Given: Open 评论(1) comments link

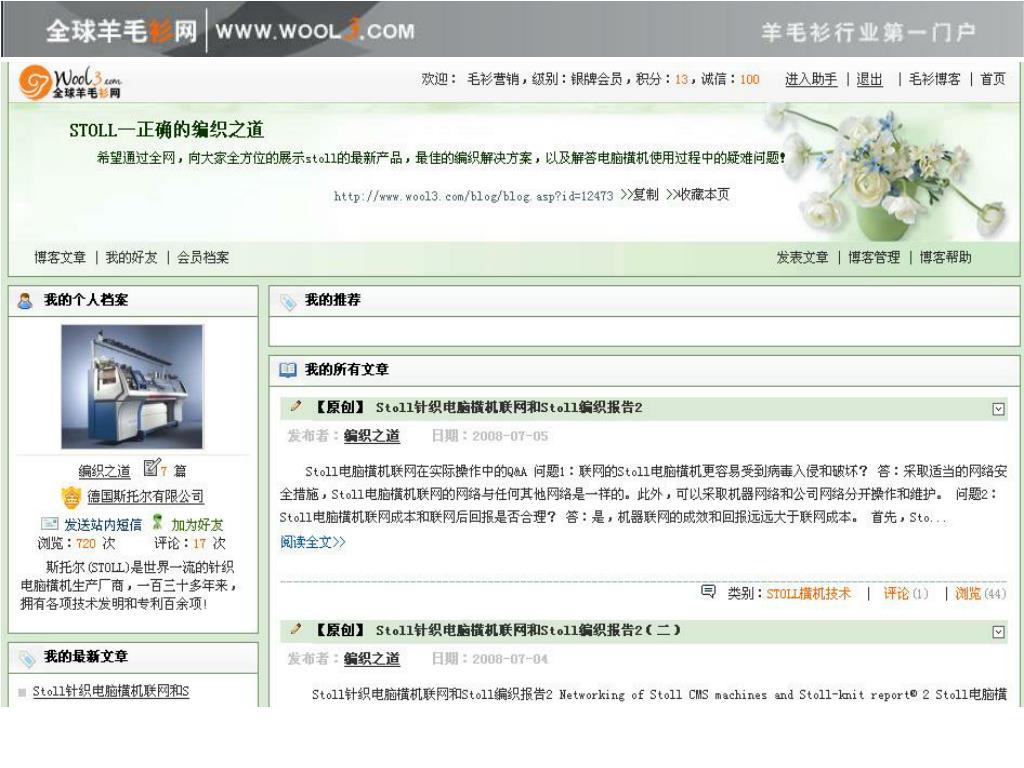Looking at the screenshot, I should point(905,594).
